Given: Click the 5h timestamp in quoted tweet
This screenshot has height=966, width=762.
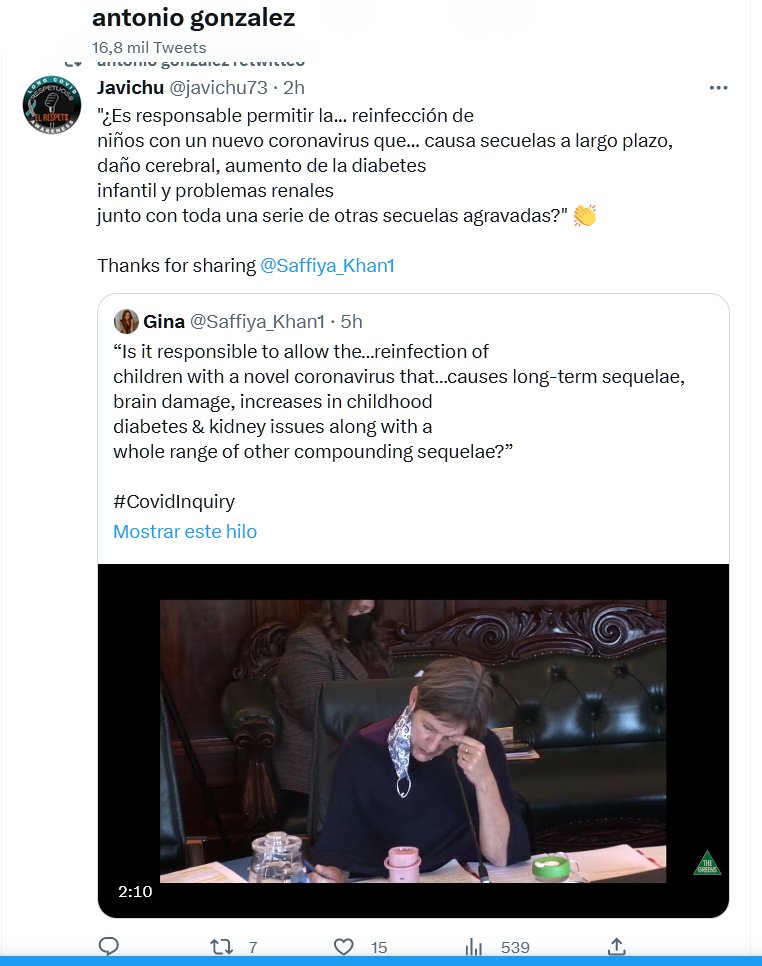Looking at the screenshot, I should click(x=351, y=321).
